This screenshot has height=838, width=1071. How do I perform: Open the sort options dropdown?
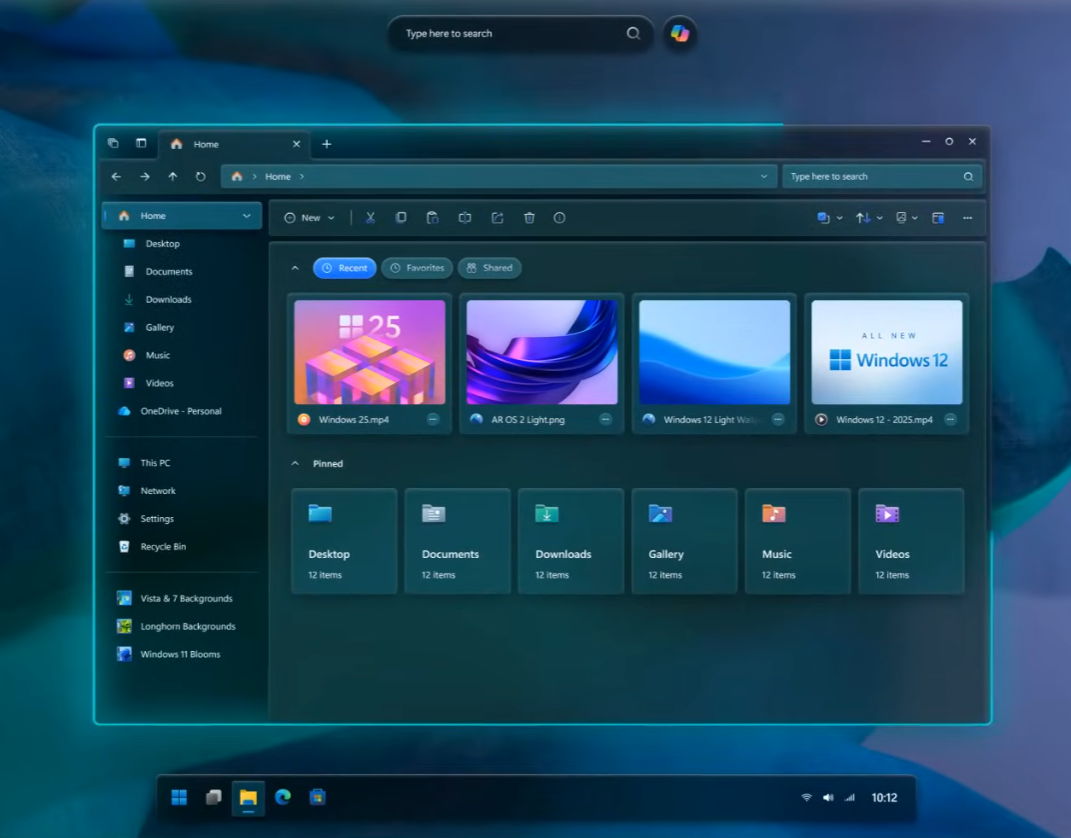pos(868,218)
